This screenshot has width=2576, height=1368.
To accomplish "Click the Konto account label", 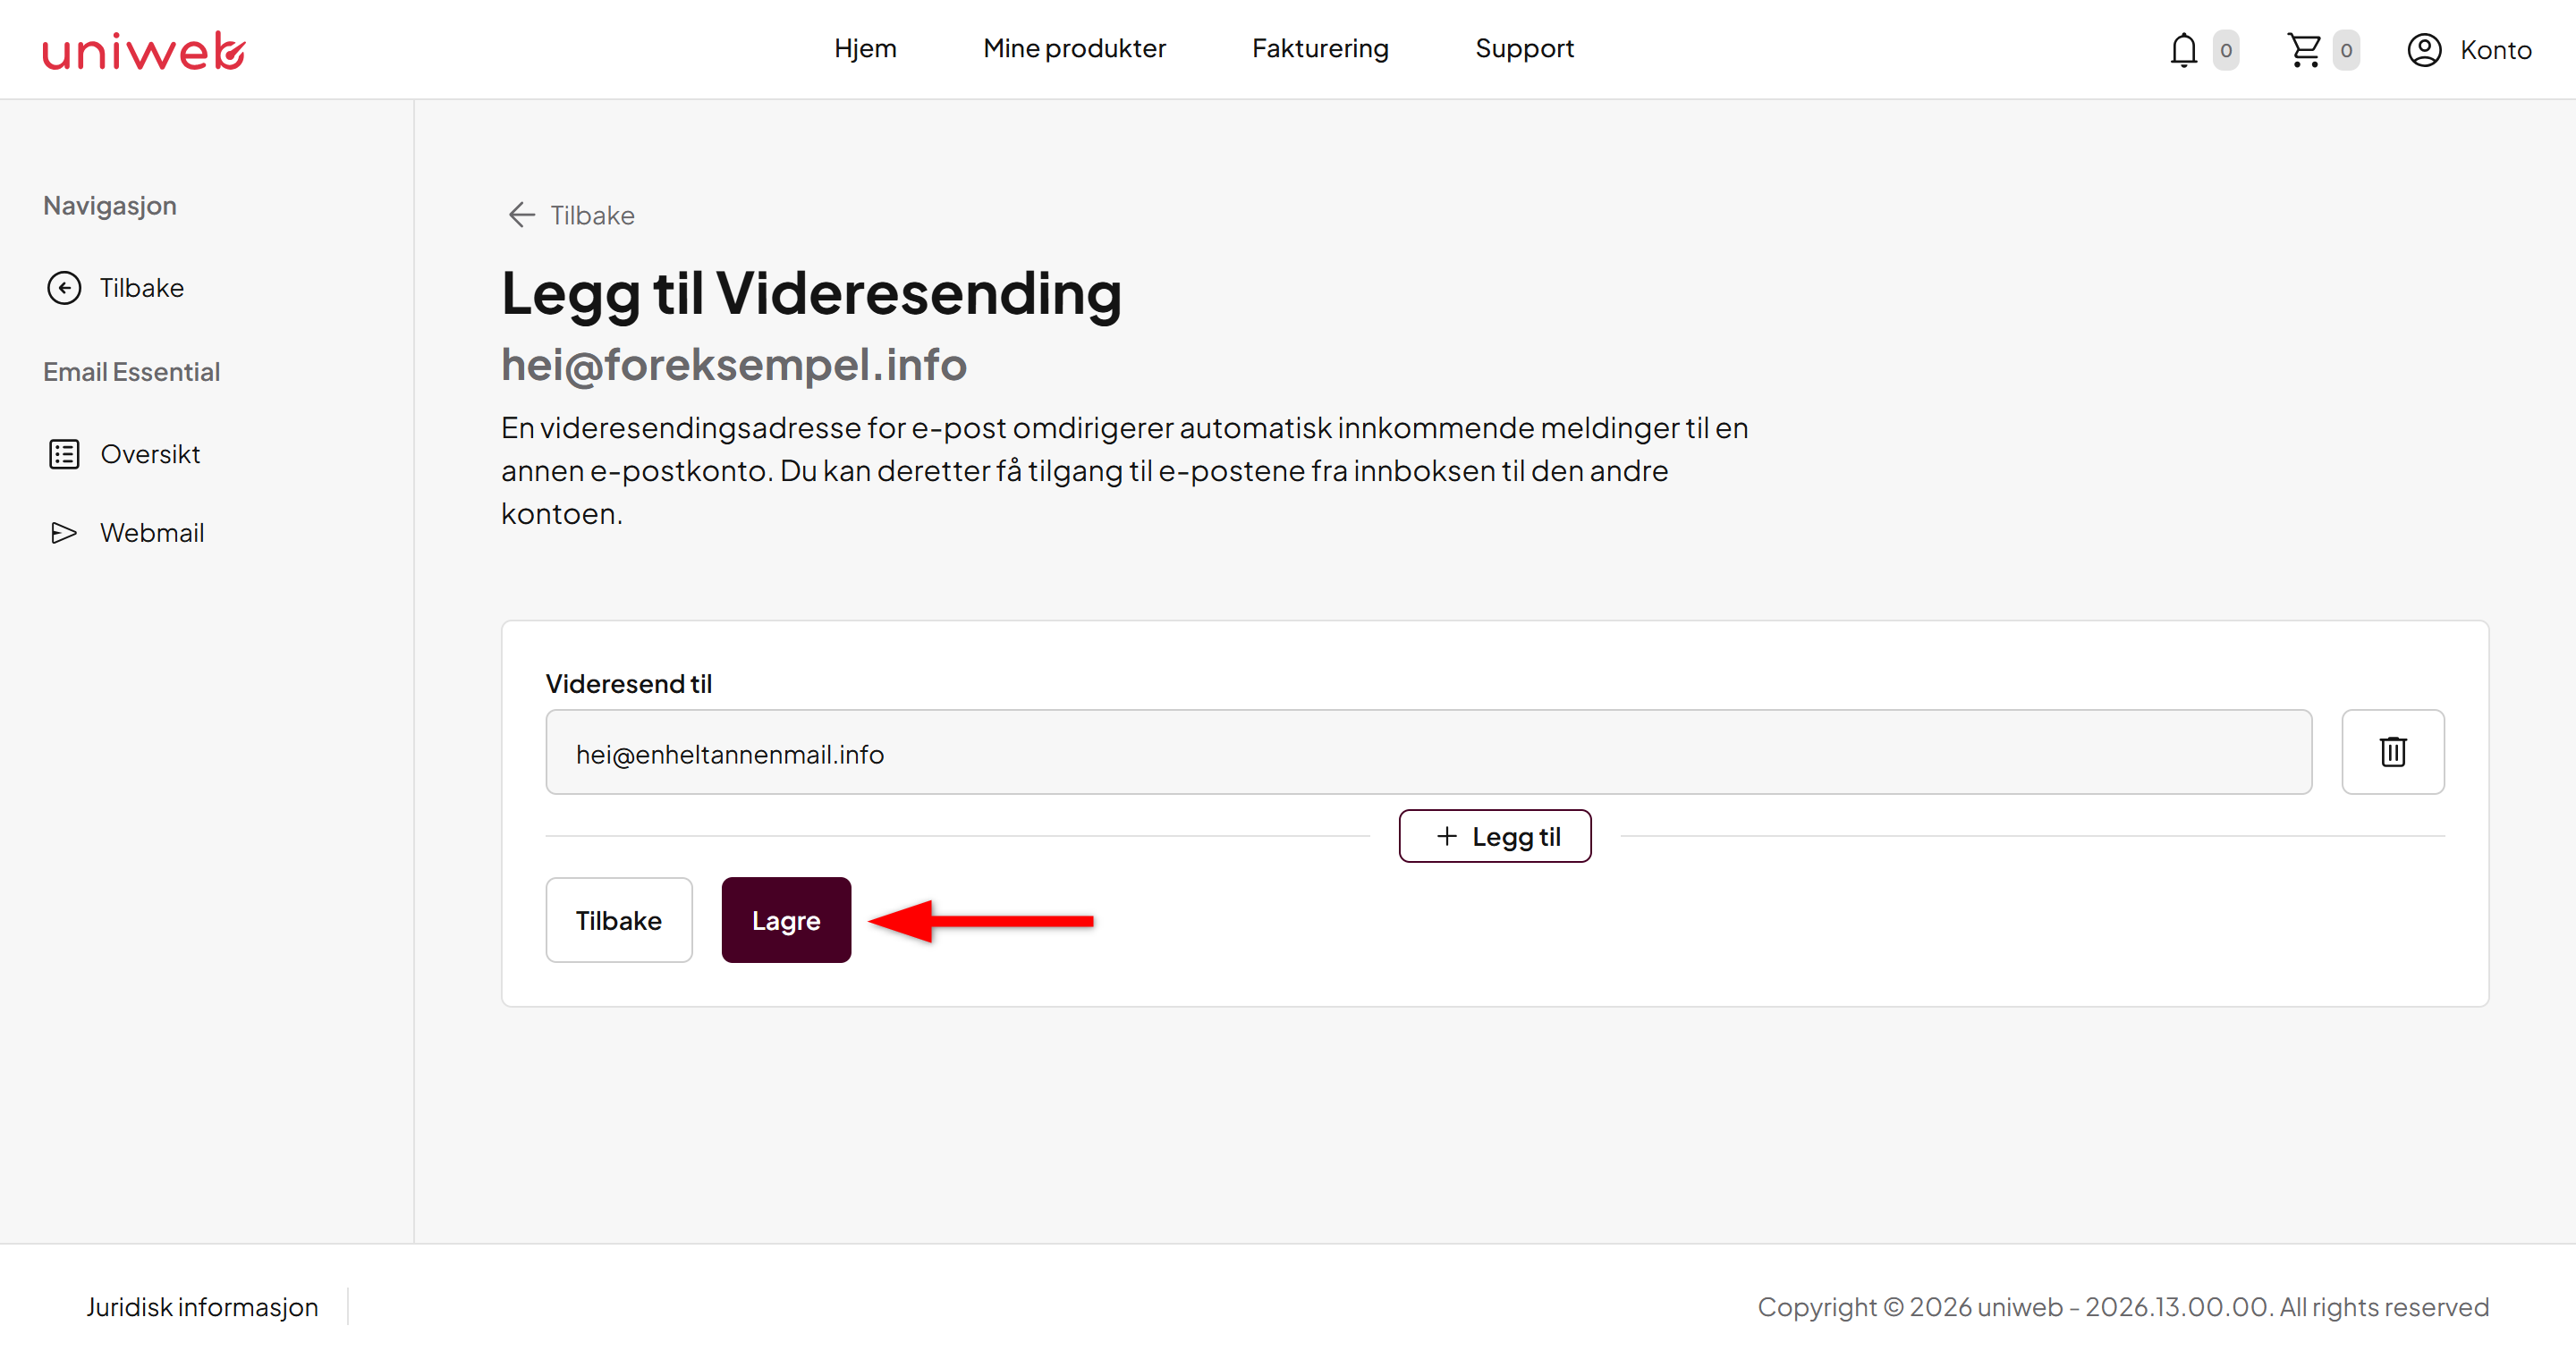I will pyautogui.click(x=2495, y=50).
